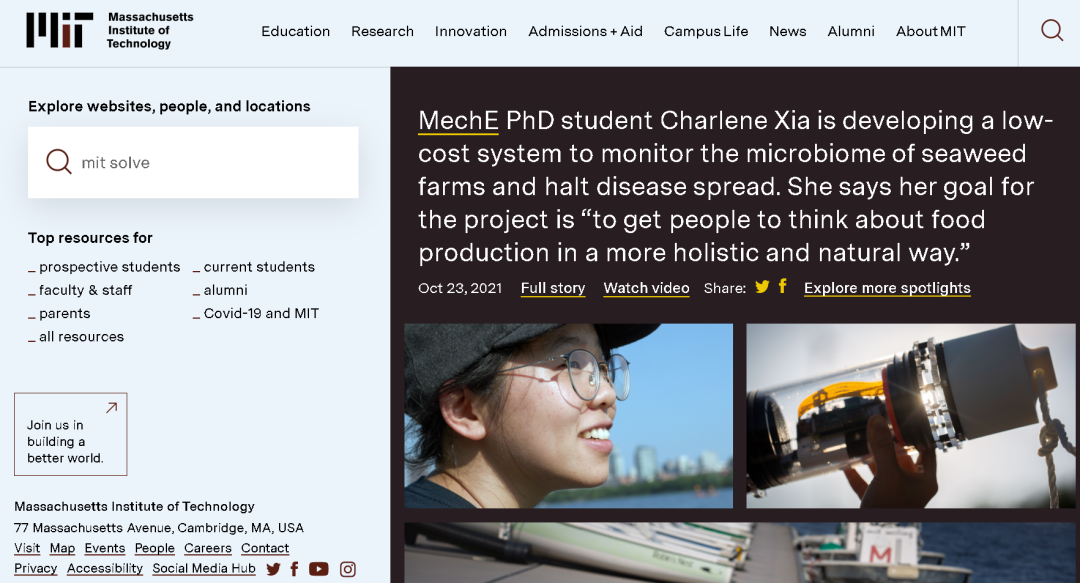
Task: Go to Campus Life section
Action: pyautogui.click(x=706, y=31)
